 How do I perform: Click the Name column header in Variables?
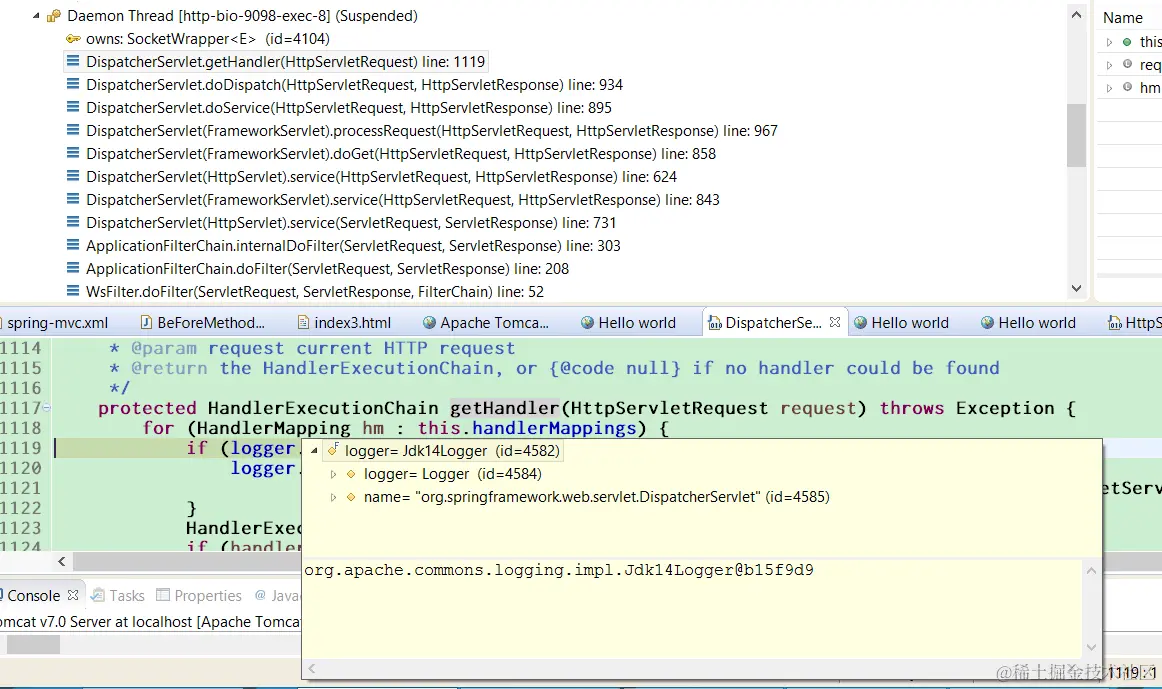1122,18
